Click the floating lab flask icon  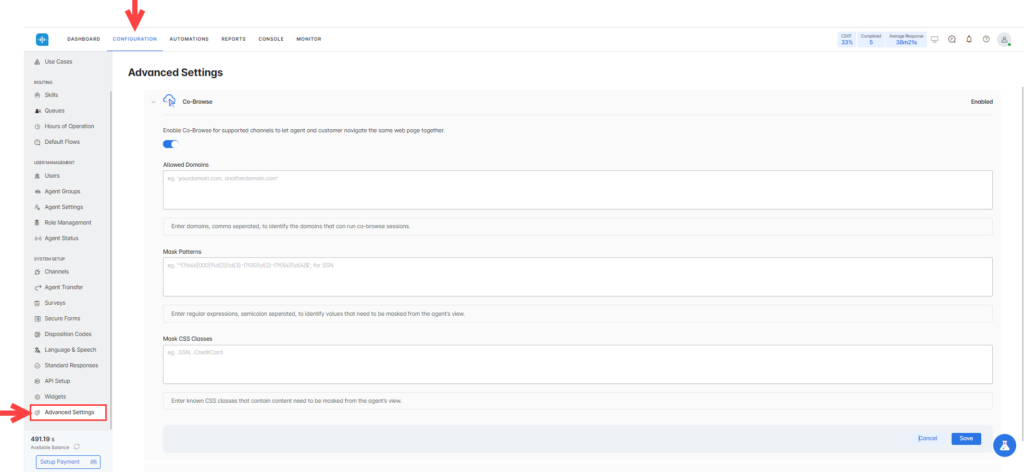1004,442
